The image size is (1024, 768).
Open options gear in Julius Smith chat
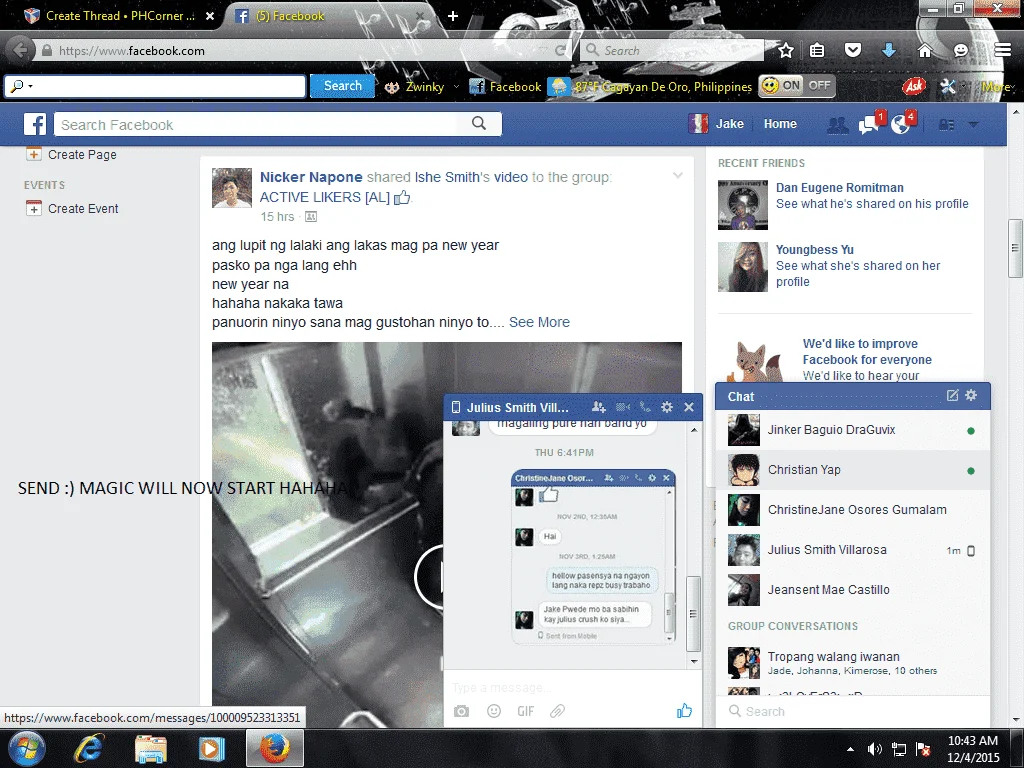(x=667, y=407)
